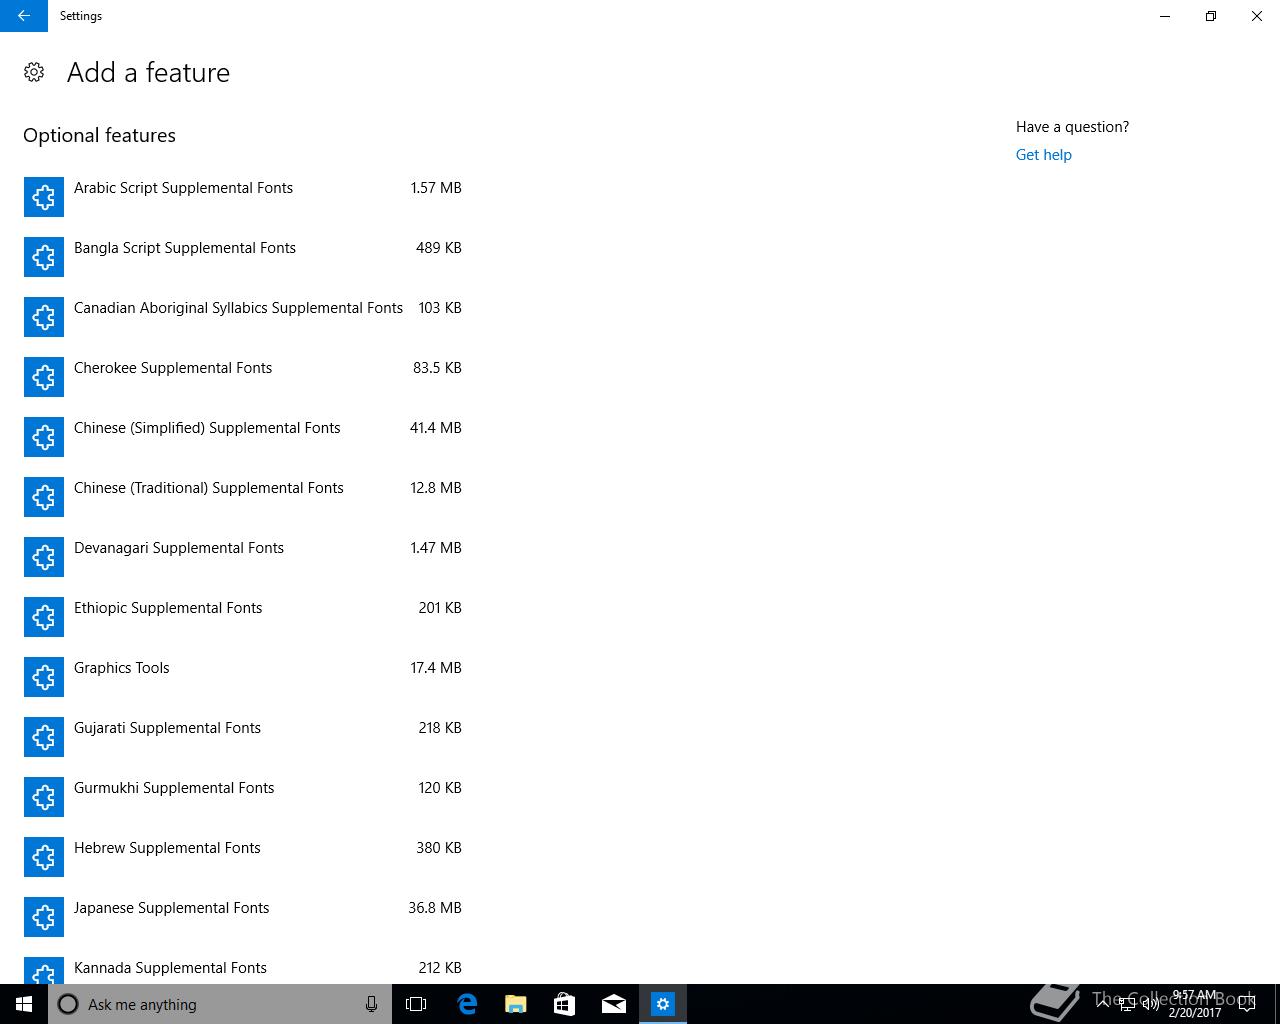The height and width of the screenshot is (1024, 1280).
Task: Click the Cortana Ask me anything search box
Action: click(x=220, y=1004)
